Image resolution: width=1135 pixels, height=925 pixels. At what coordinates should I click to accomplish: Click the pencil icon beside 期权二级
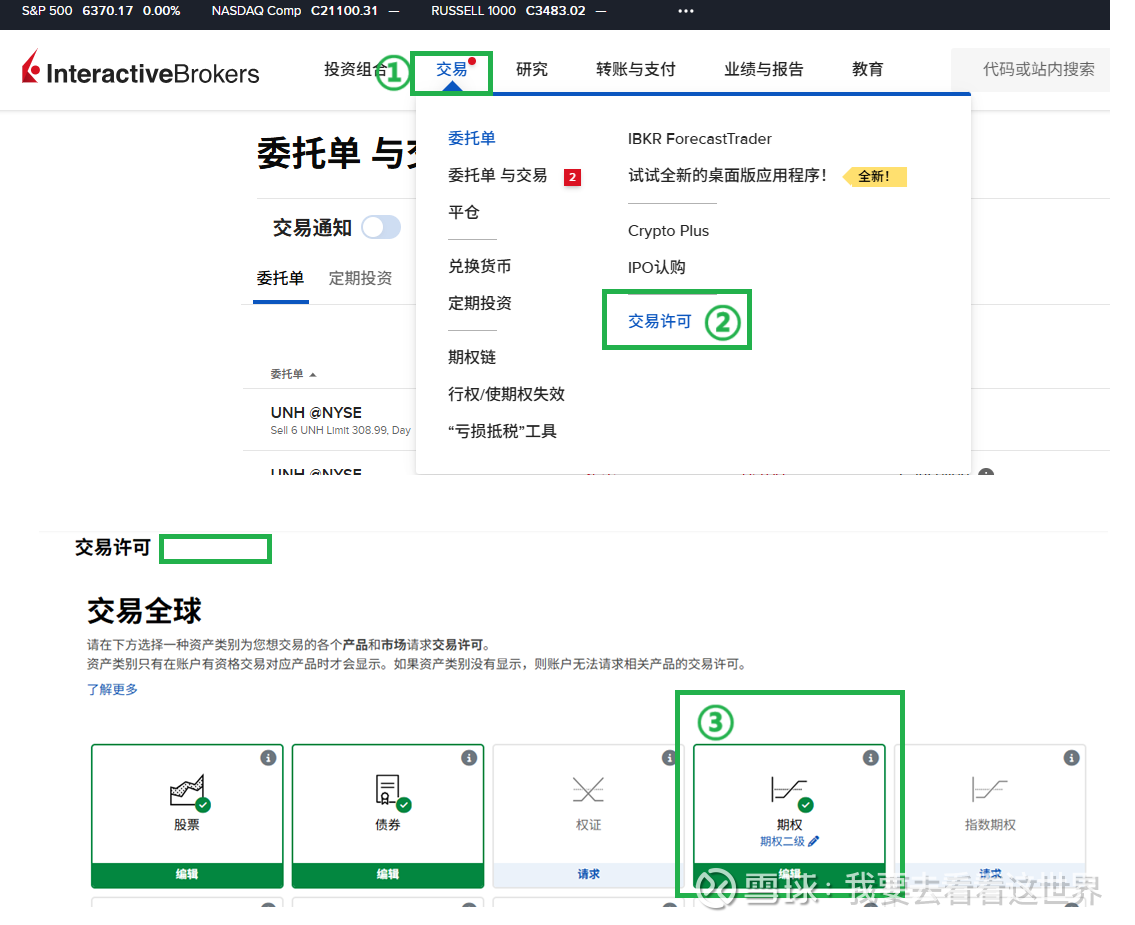[x=814, y=841]
